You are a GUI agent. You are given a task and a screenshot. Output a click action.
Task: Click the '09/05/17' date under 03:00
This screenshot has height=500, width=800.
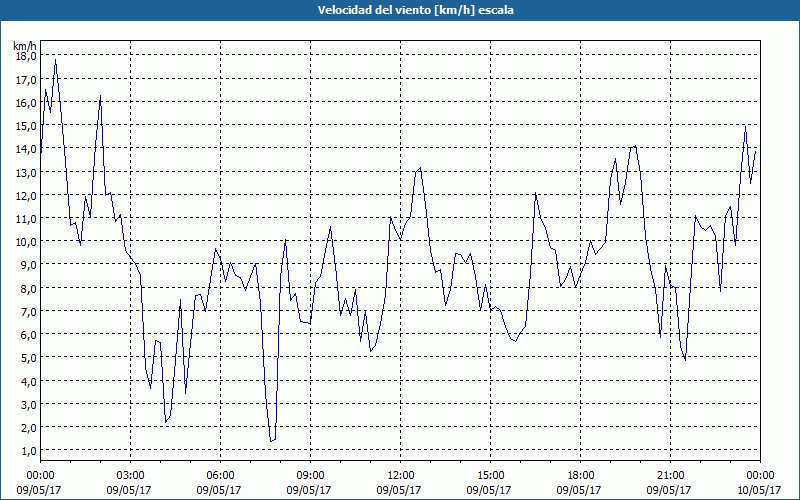tap(129, 490)
